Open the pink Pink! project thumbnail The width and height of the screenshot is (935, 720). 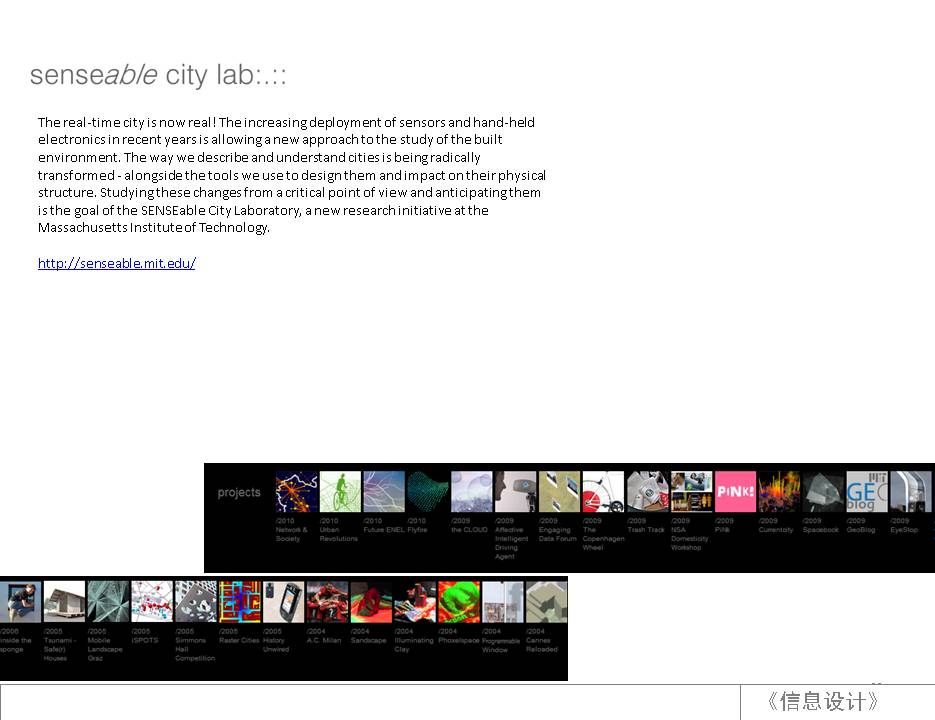[735, 492]
